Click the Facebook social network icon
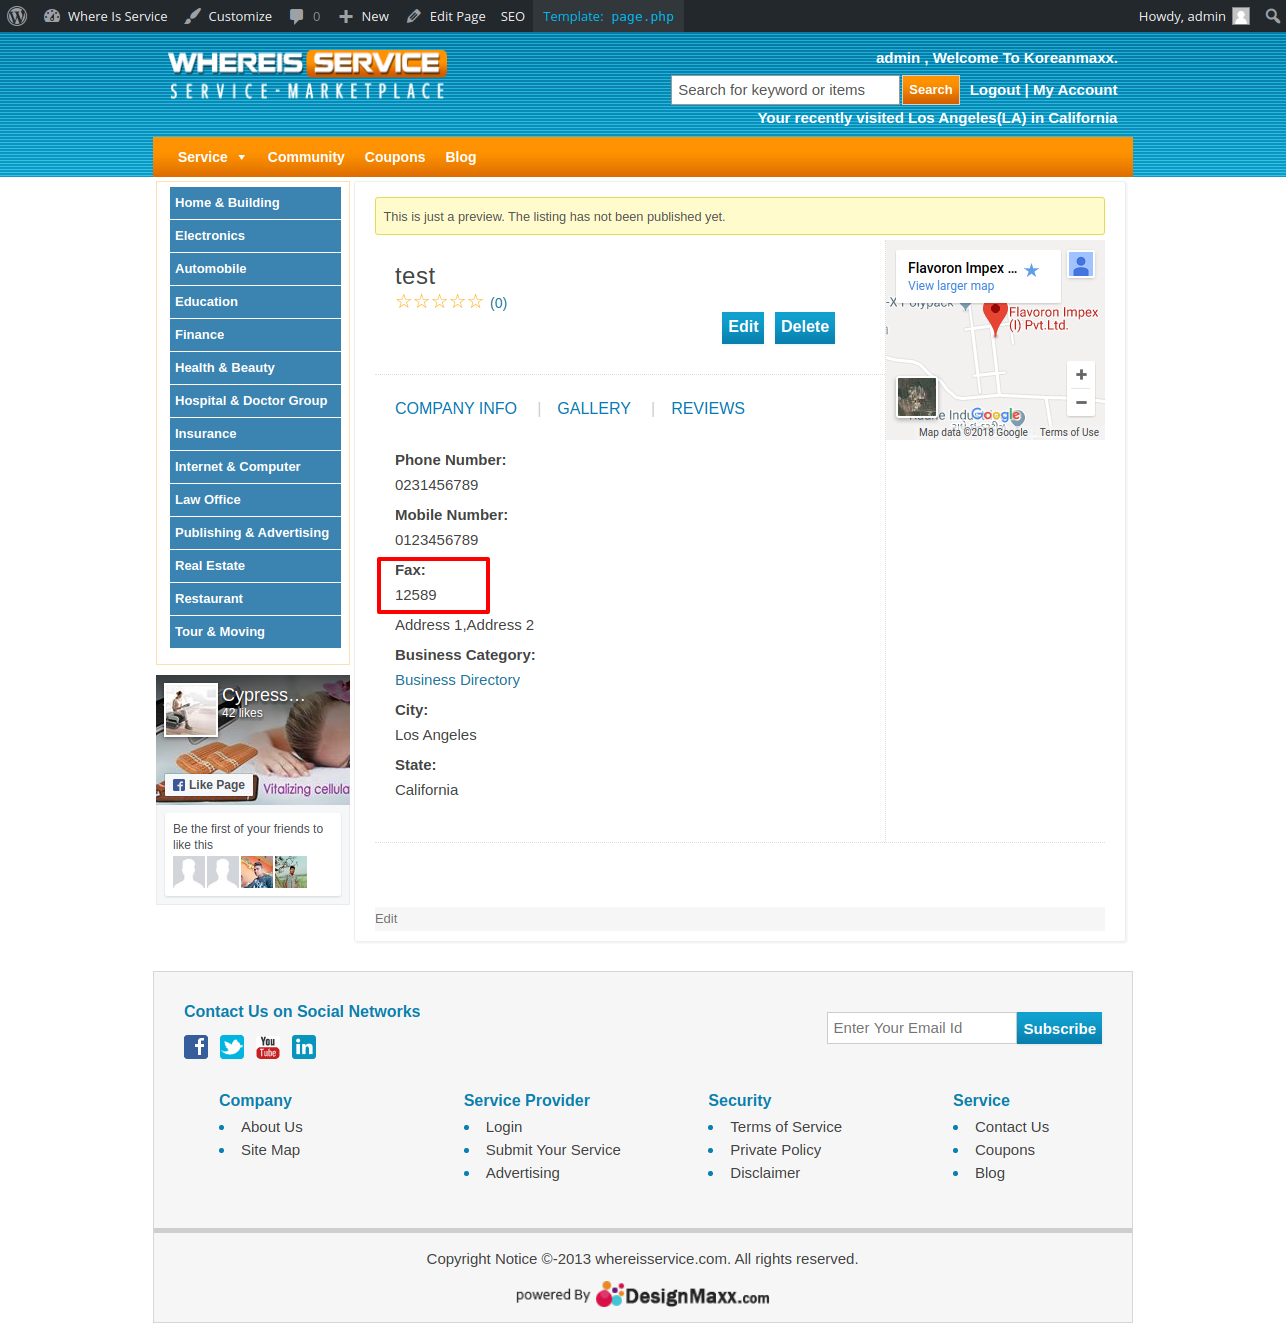This screenshot has width=1286, height=1323. [196, 1047]
